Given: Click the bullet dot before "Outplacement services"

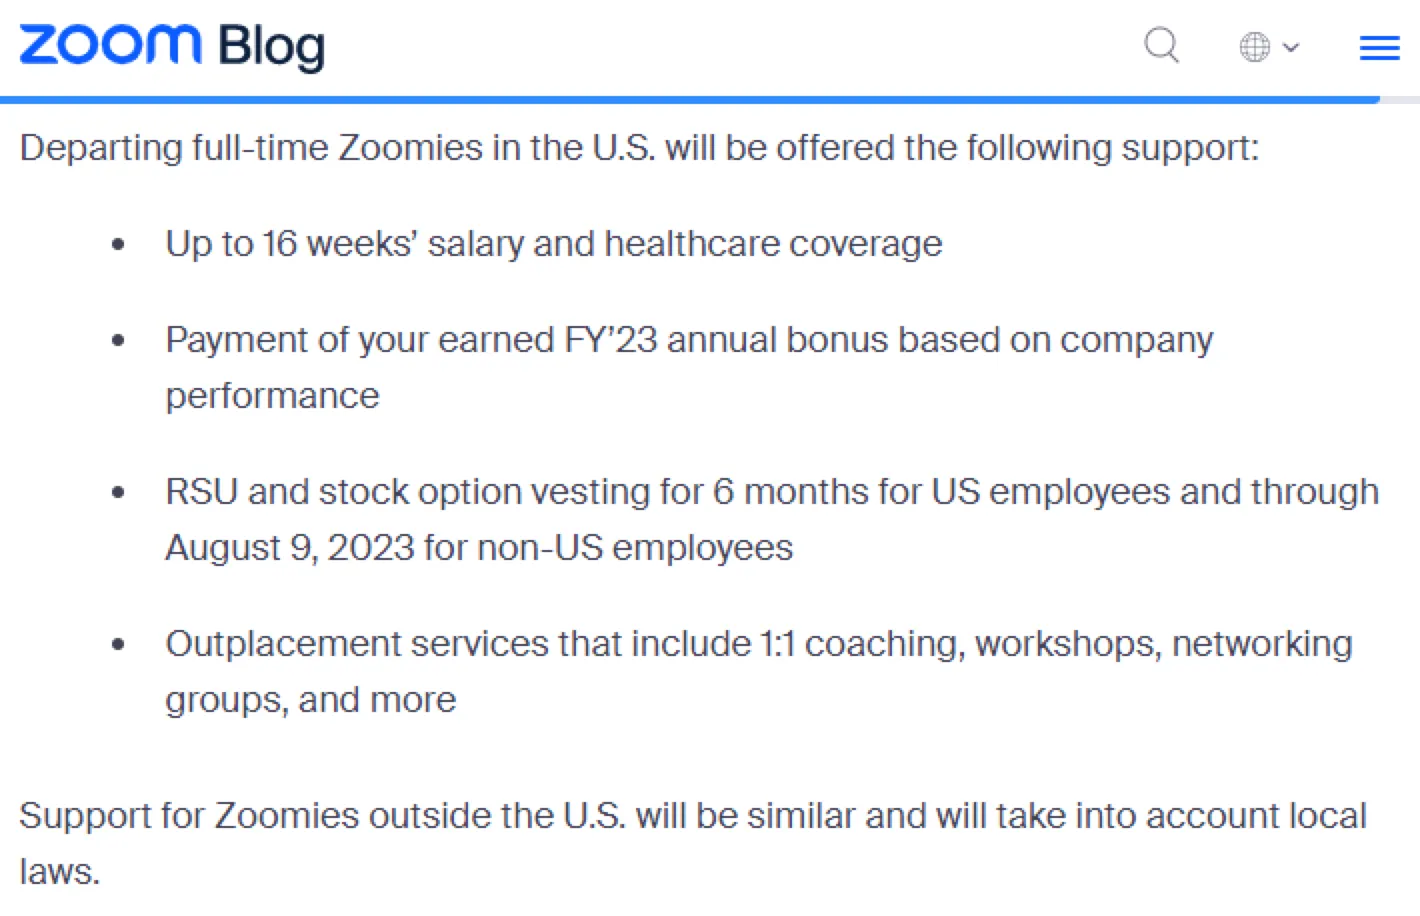Looking at the screenshot, I should click(119, 645).
